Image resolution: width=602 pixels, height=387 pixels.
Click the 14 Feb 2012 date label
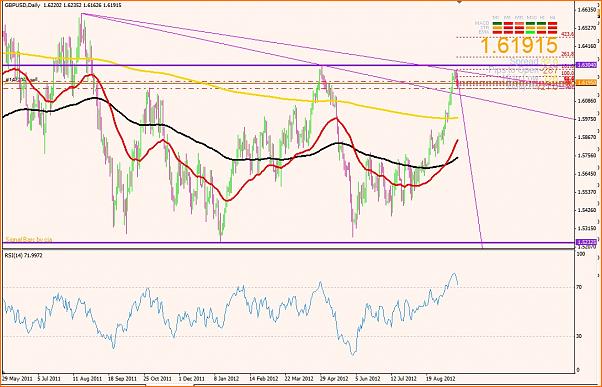pyautogui.click(x=263, y=378)
